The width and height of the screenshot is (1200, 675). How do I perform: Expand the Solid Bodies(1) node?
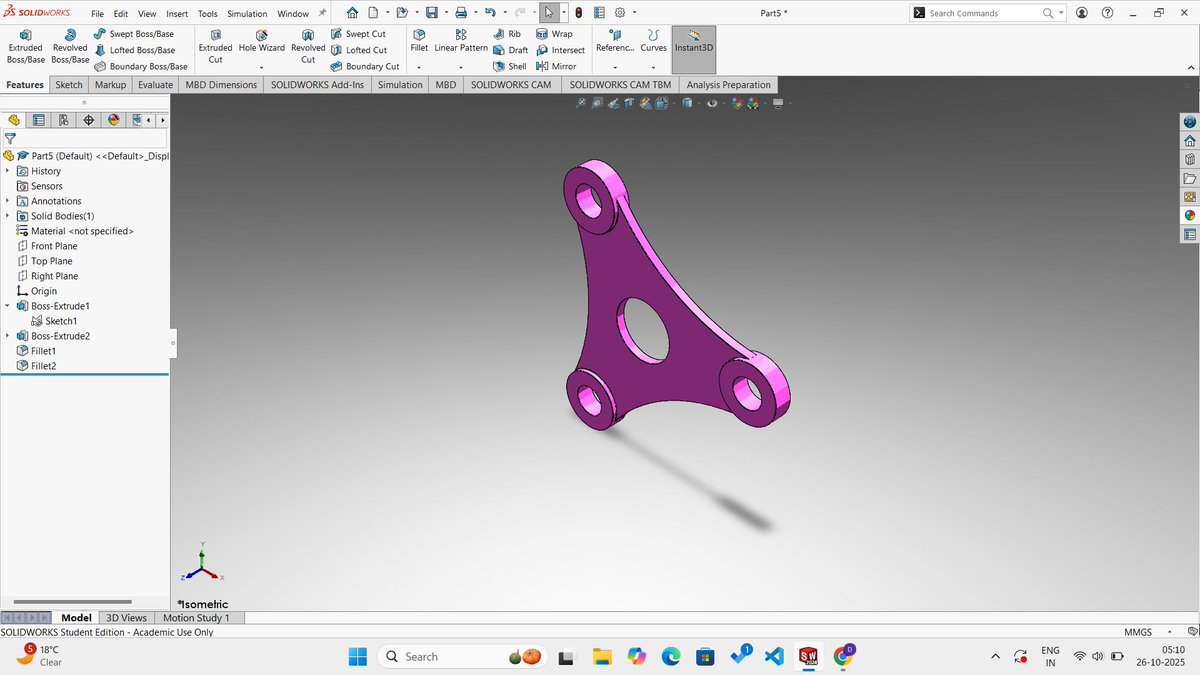pyautogui.click(x=7, y=216)
